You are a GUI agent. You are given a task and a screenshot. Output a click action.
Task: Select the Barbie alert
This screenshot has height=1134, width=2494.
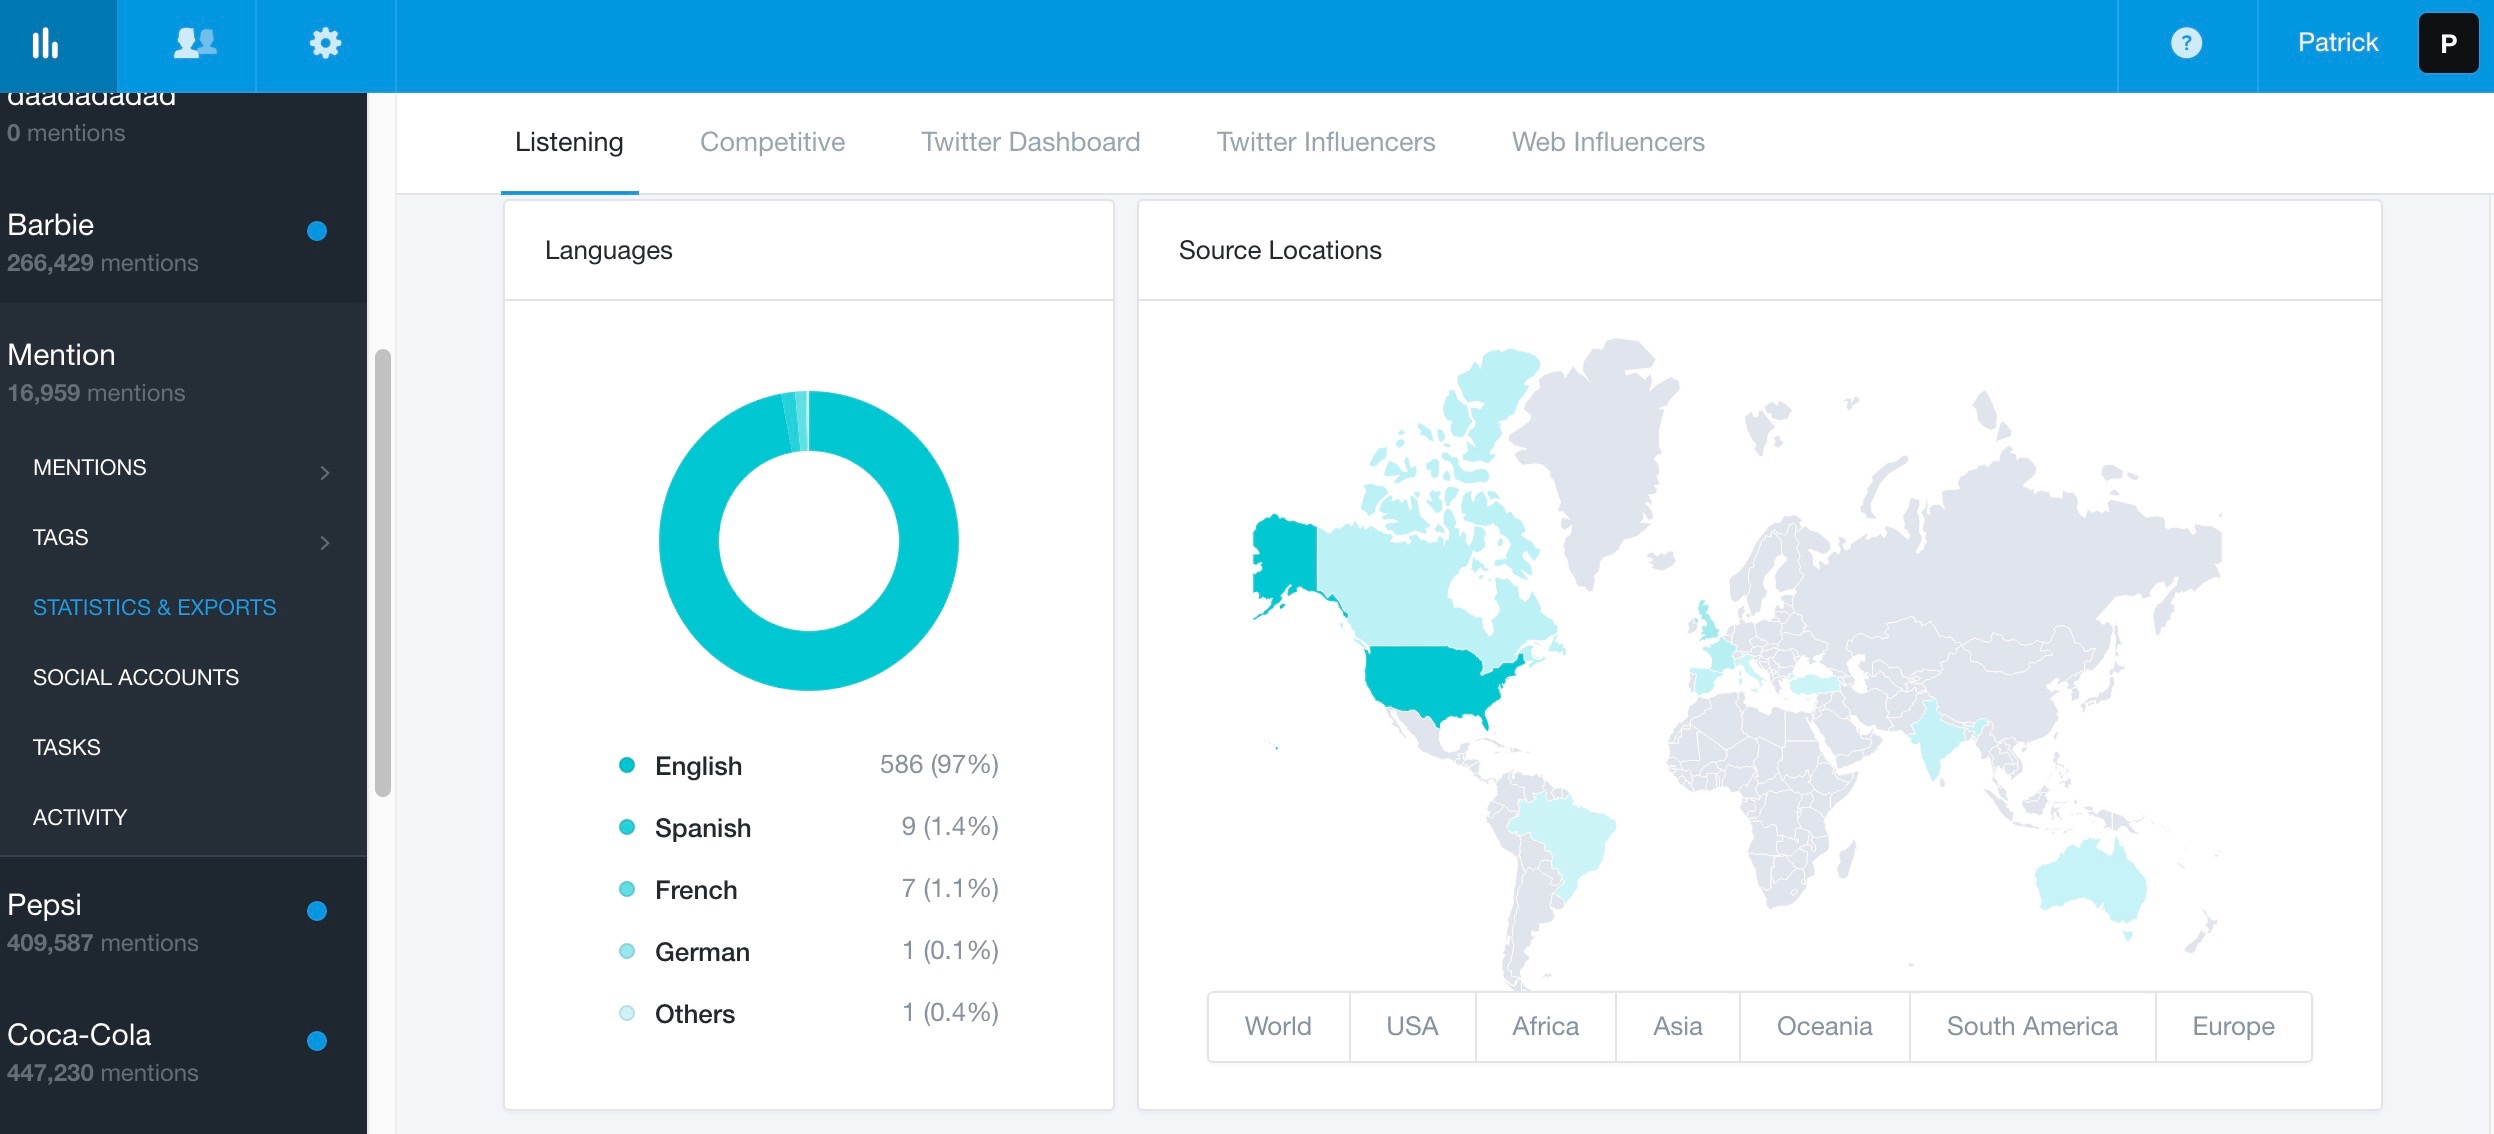183,242
